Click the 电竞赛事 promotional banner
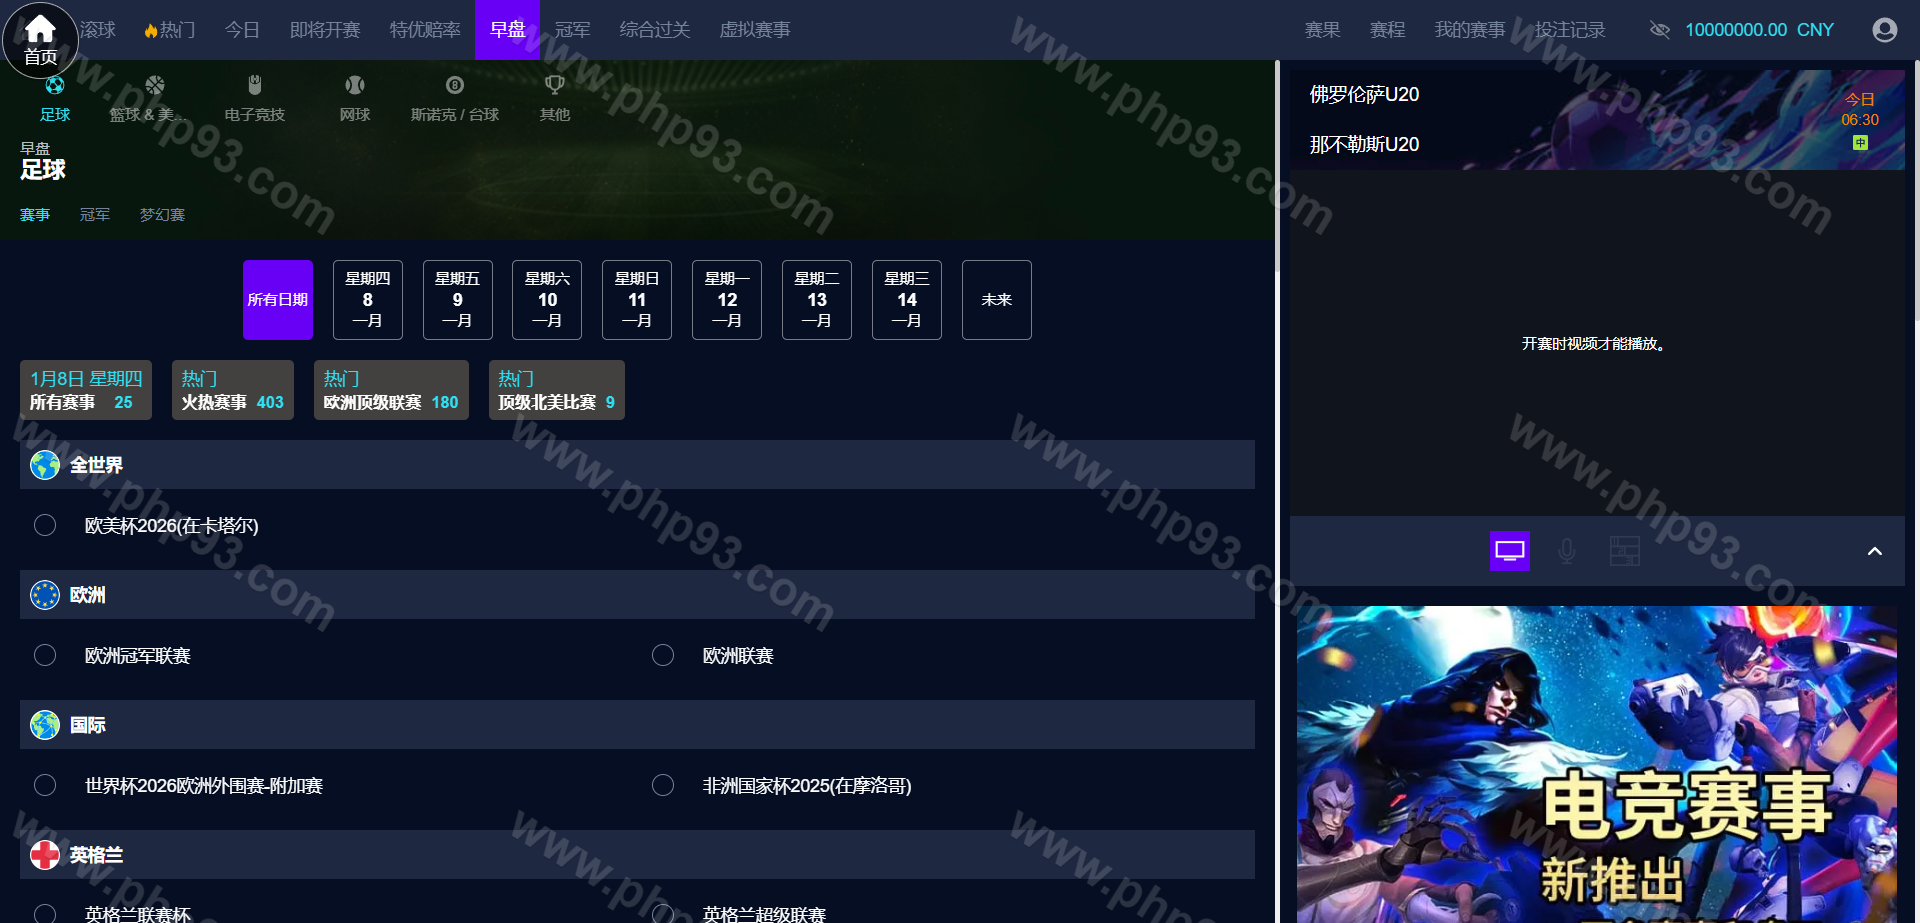The width and height of the screenshot is (1920, 923). [1597, 765]
